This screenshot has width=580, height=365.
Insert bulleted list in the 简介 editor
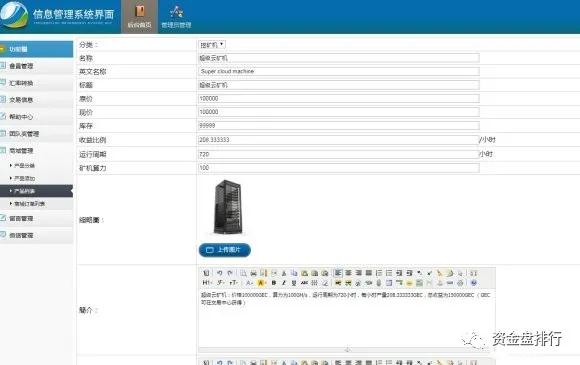(x=389, y=273)
